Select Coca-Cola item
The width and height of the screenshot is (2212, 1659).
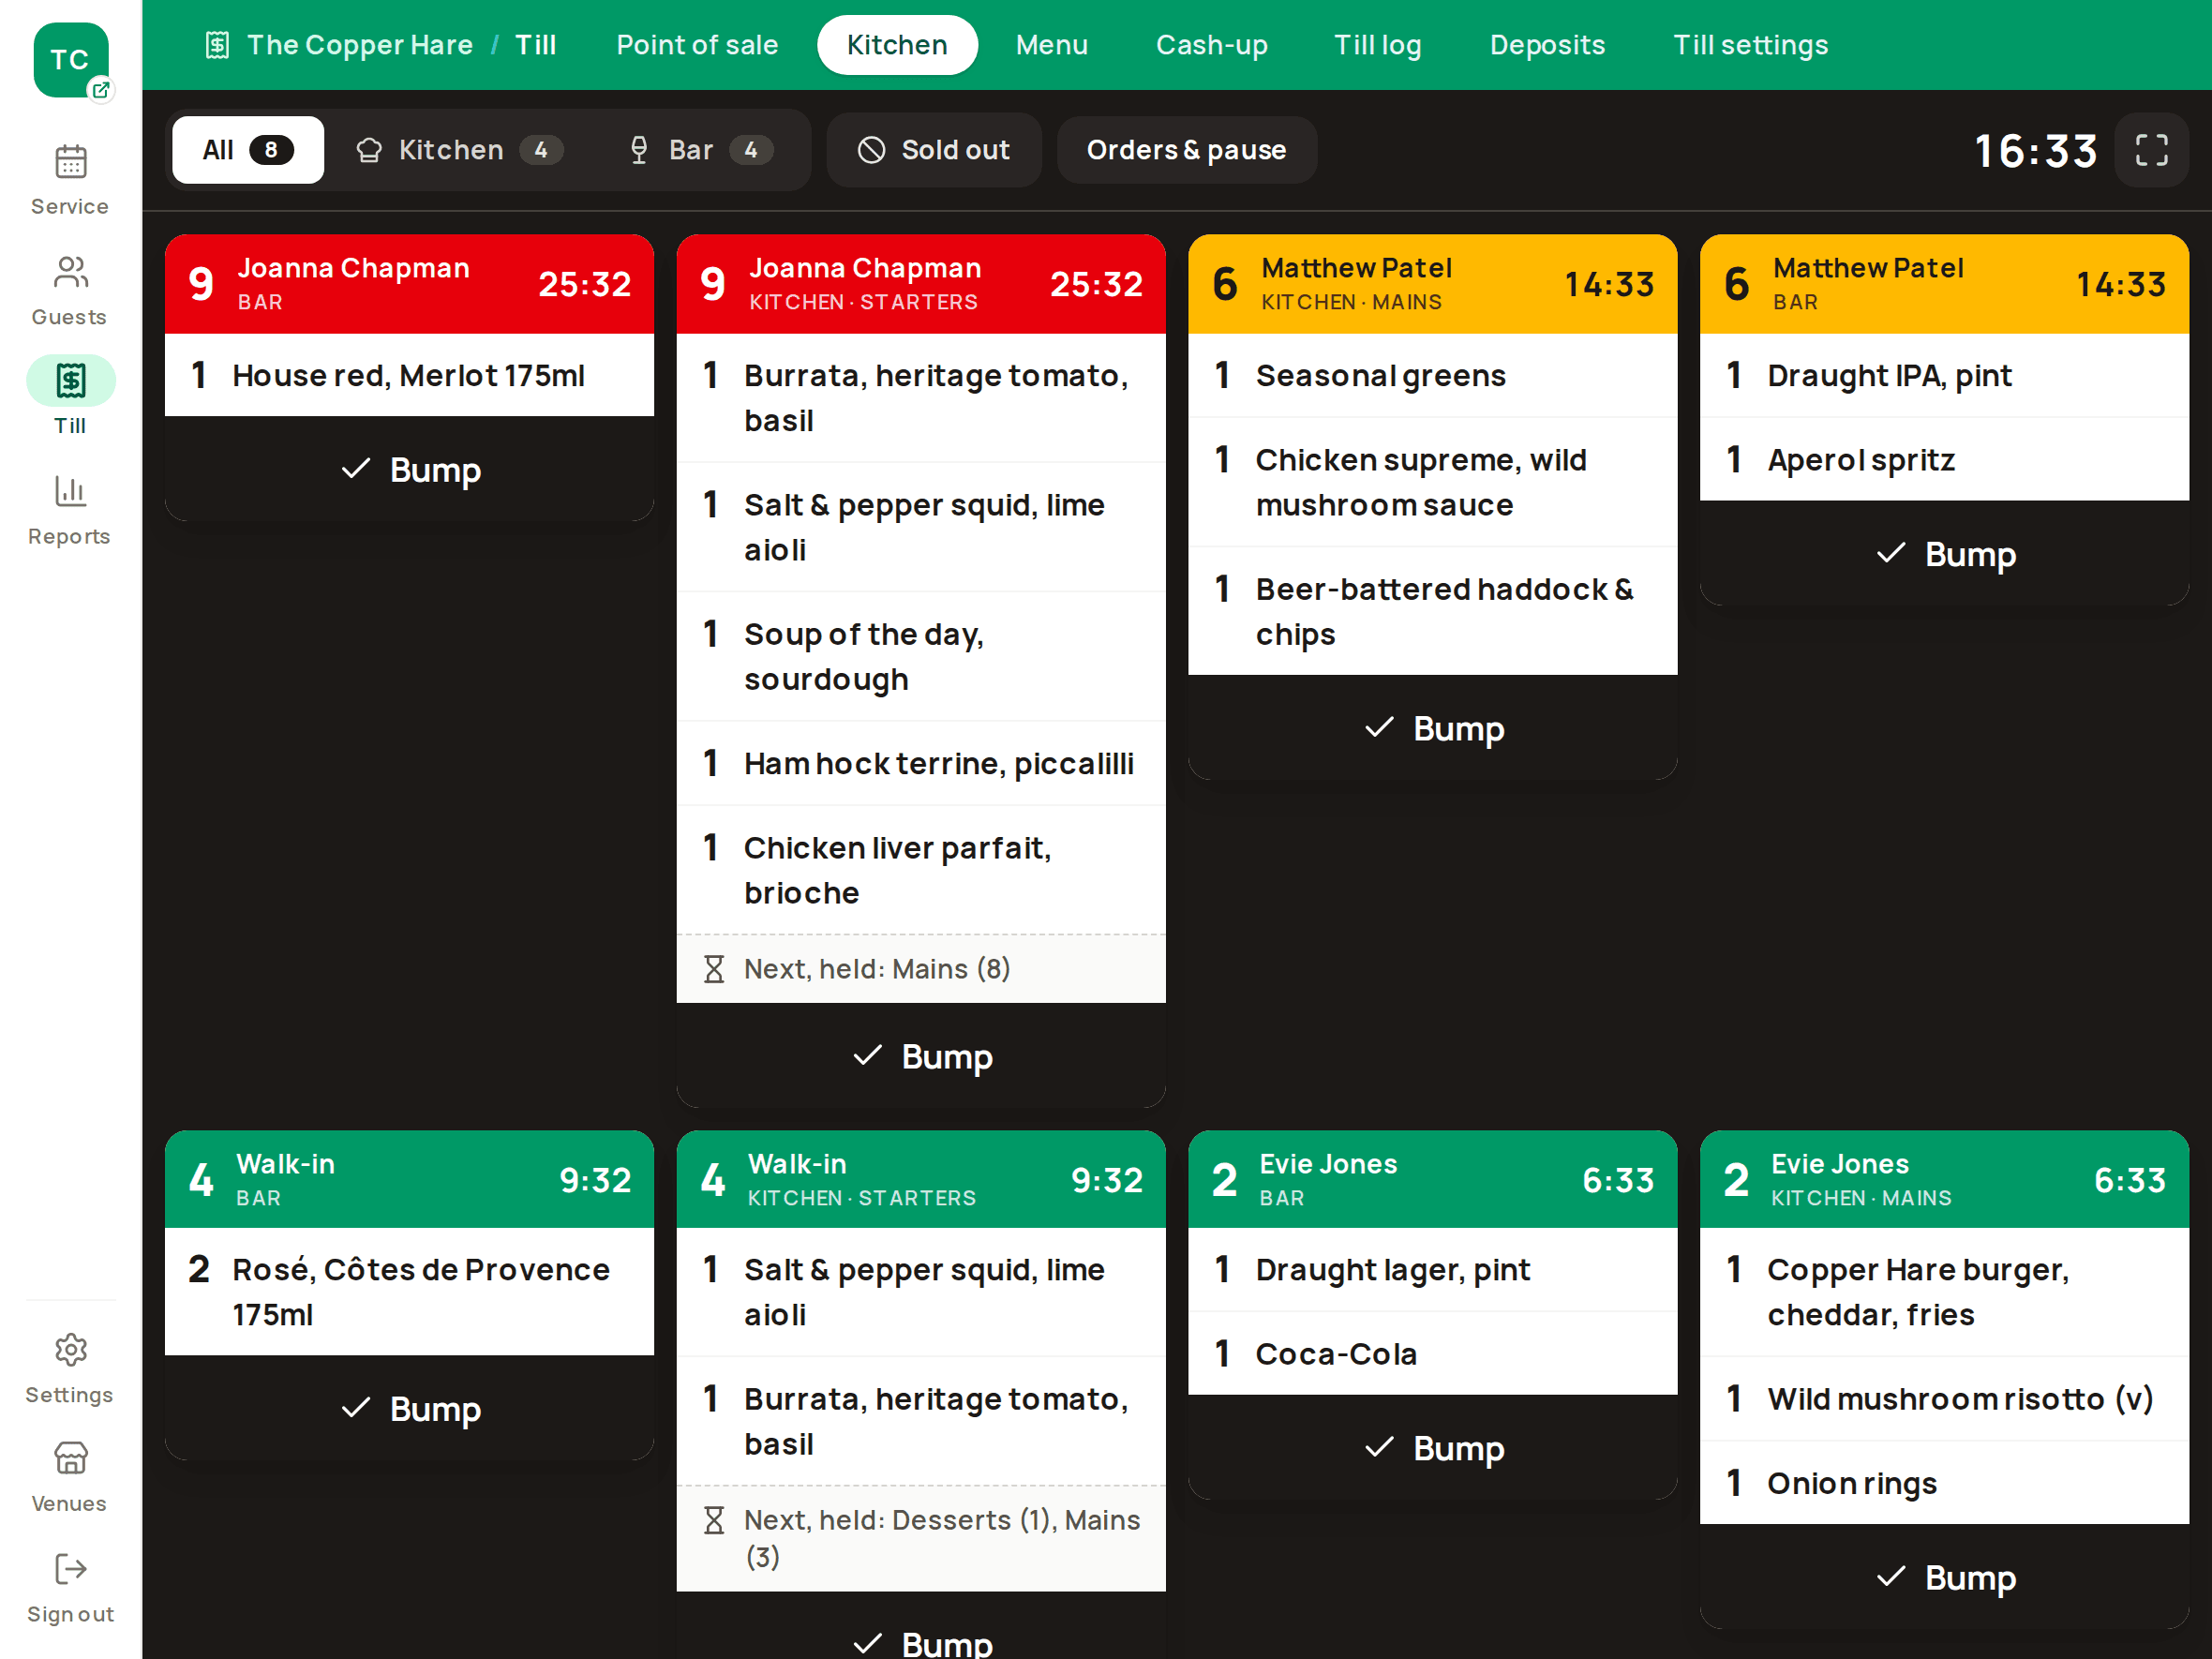(x=1433, y=1353)
